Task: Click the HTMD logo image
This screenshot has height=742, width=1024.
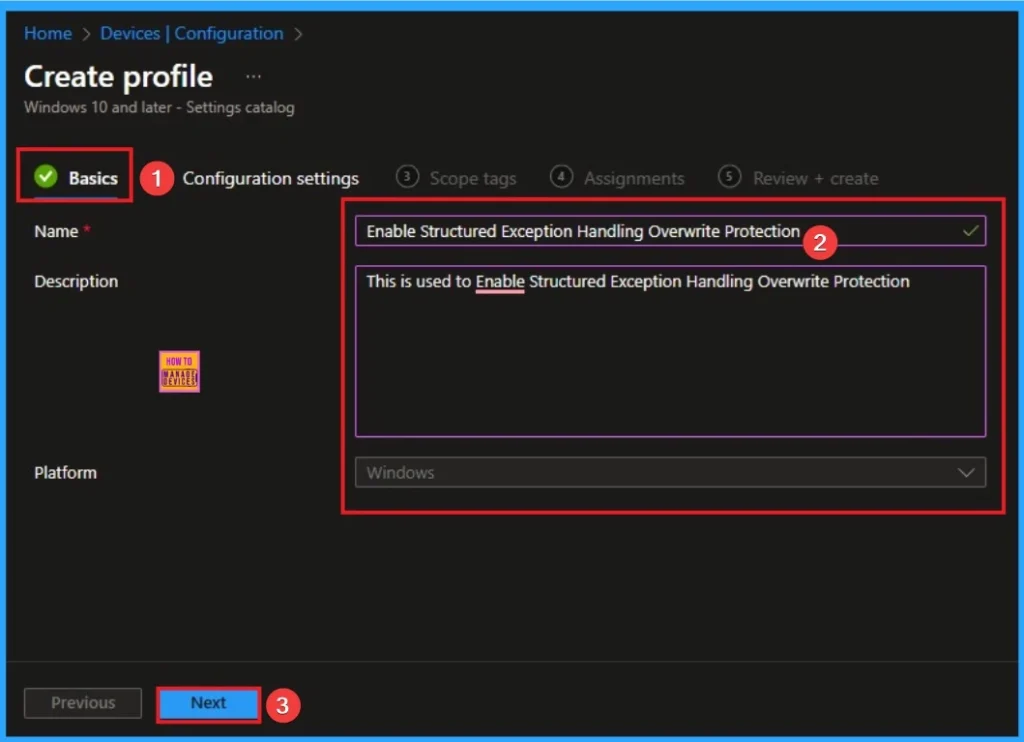Action: pyautogui.click(x=178, y=370)
